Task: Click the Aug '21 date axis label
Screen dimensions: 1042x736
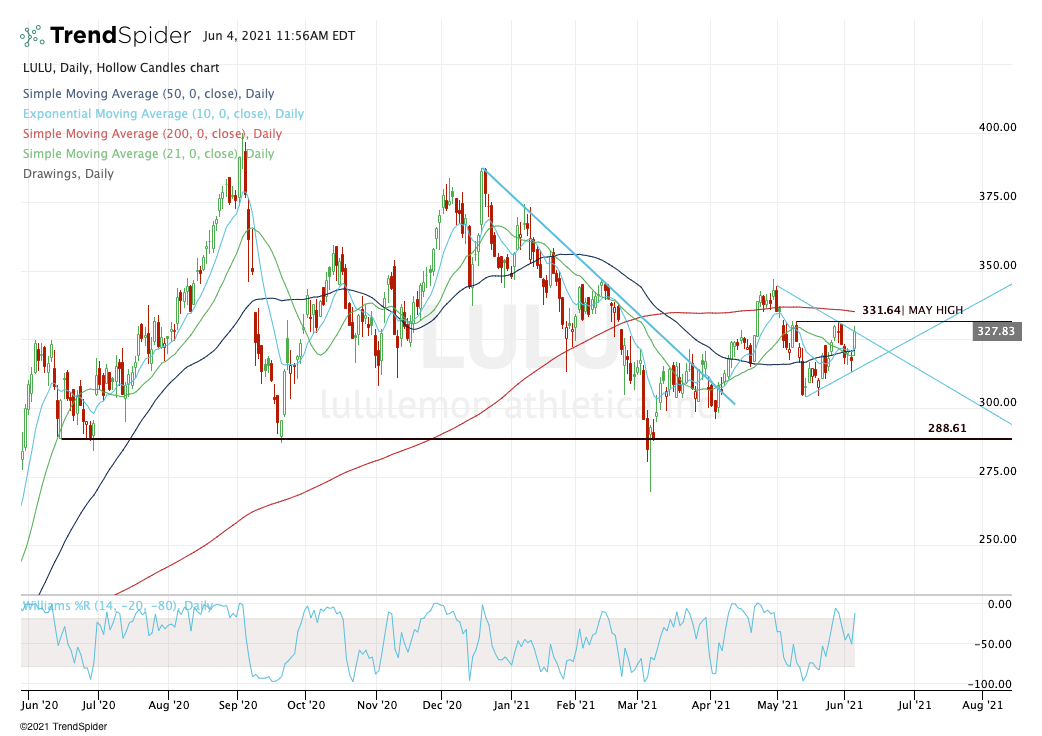Action: (x=982, y=705)
